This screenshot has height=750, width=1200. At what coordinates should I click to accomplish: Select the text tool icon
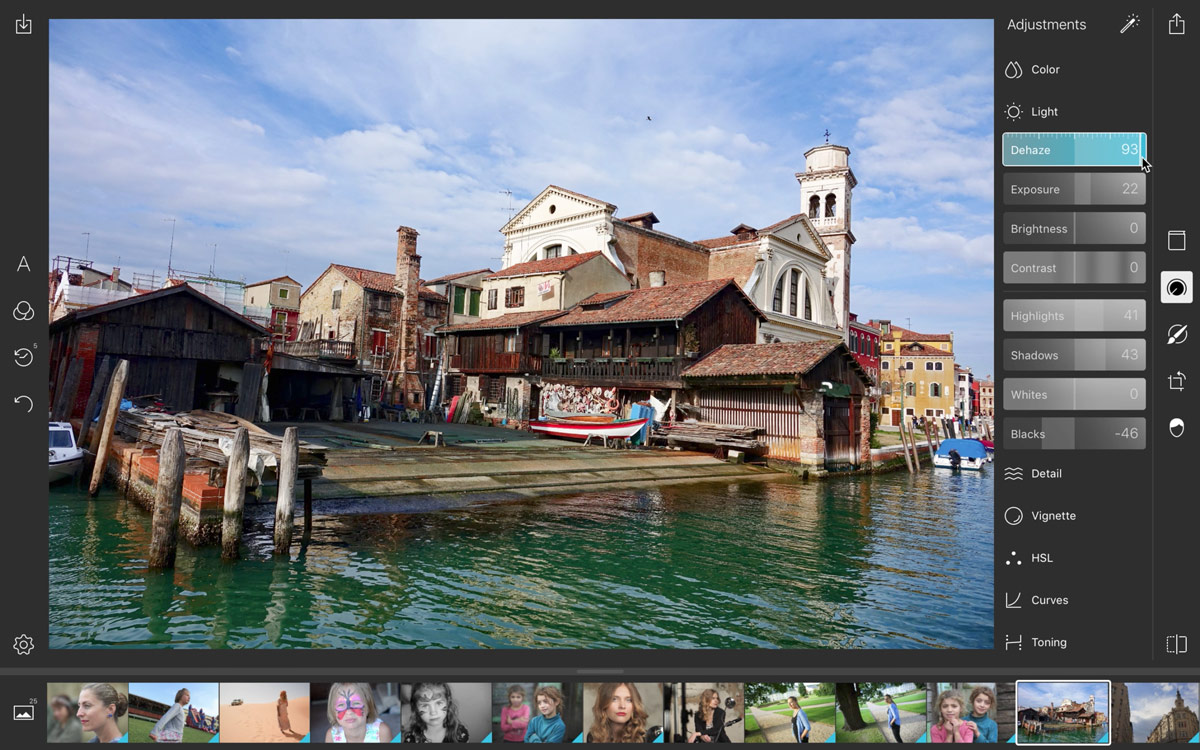coord(24,264)
